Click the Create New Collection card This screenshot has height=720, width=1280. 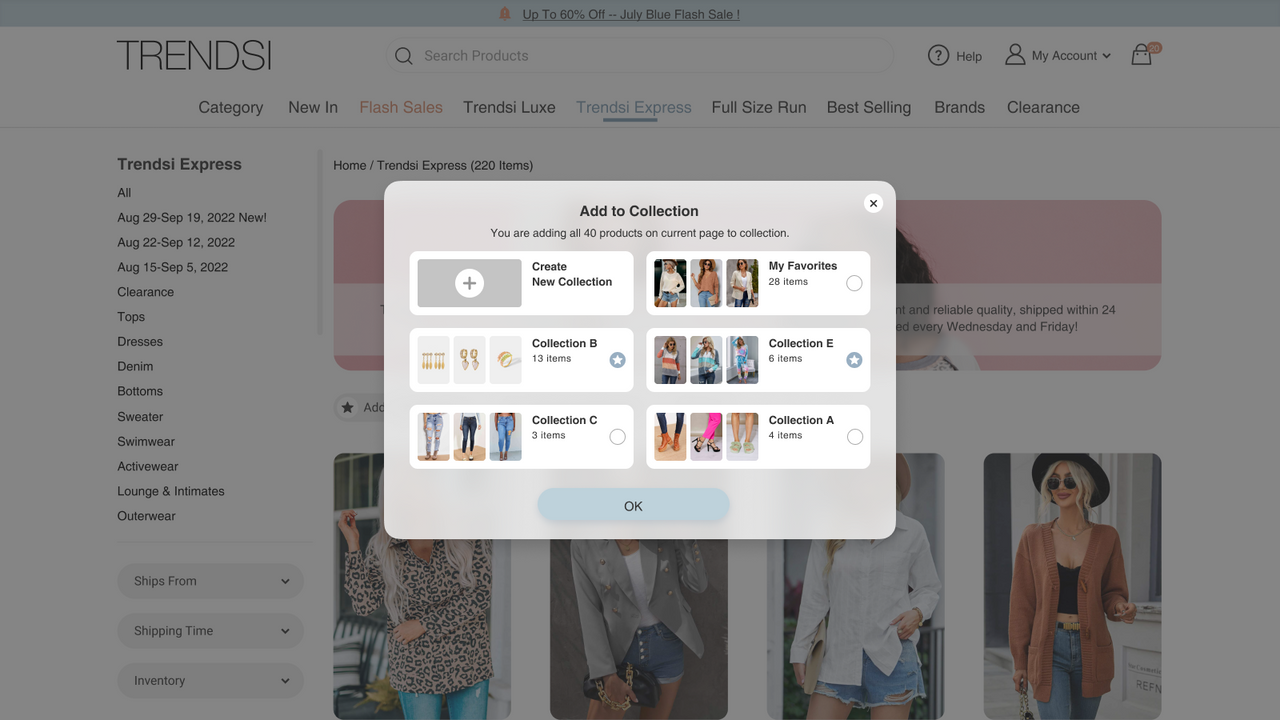522,283
